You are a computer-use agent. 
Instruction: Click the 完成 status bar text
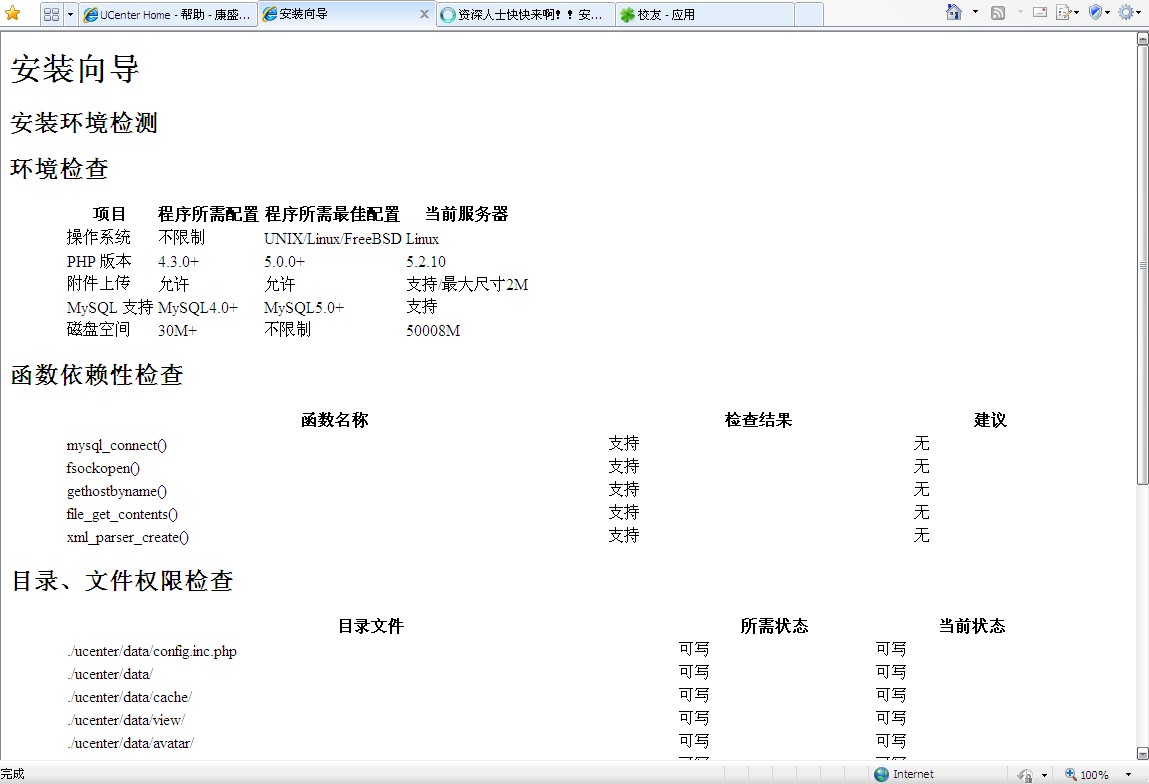pyautogui.click(x=12, y=774)
